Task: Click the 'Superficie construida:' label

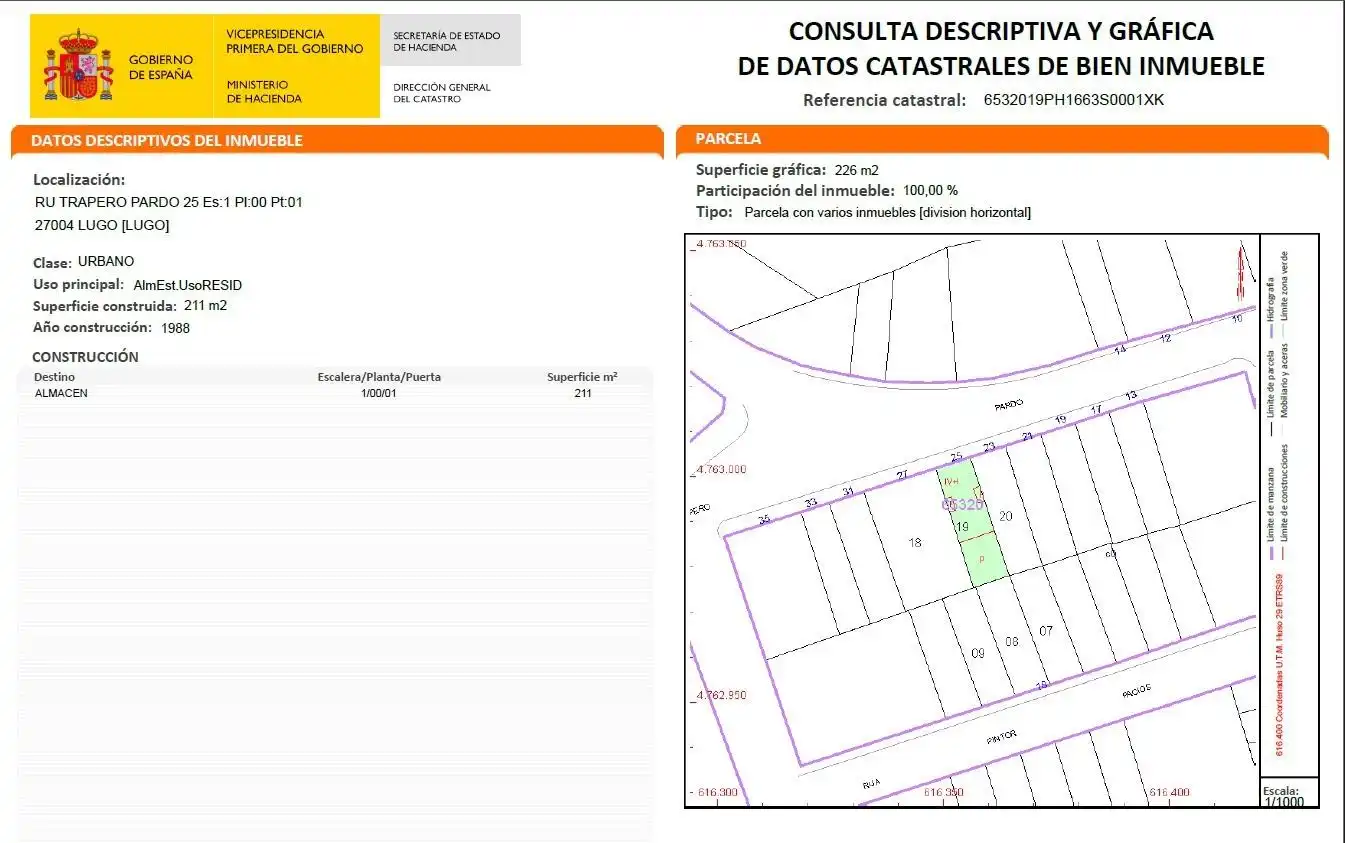Action: coord(105,307)
